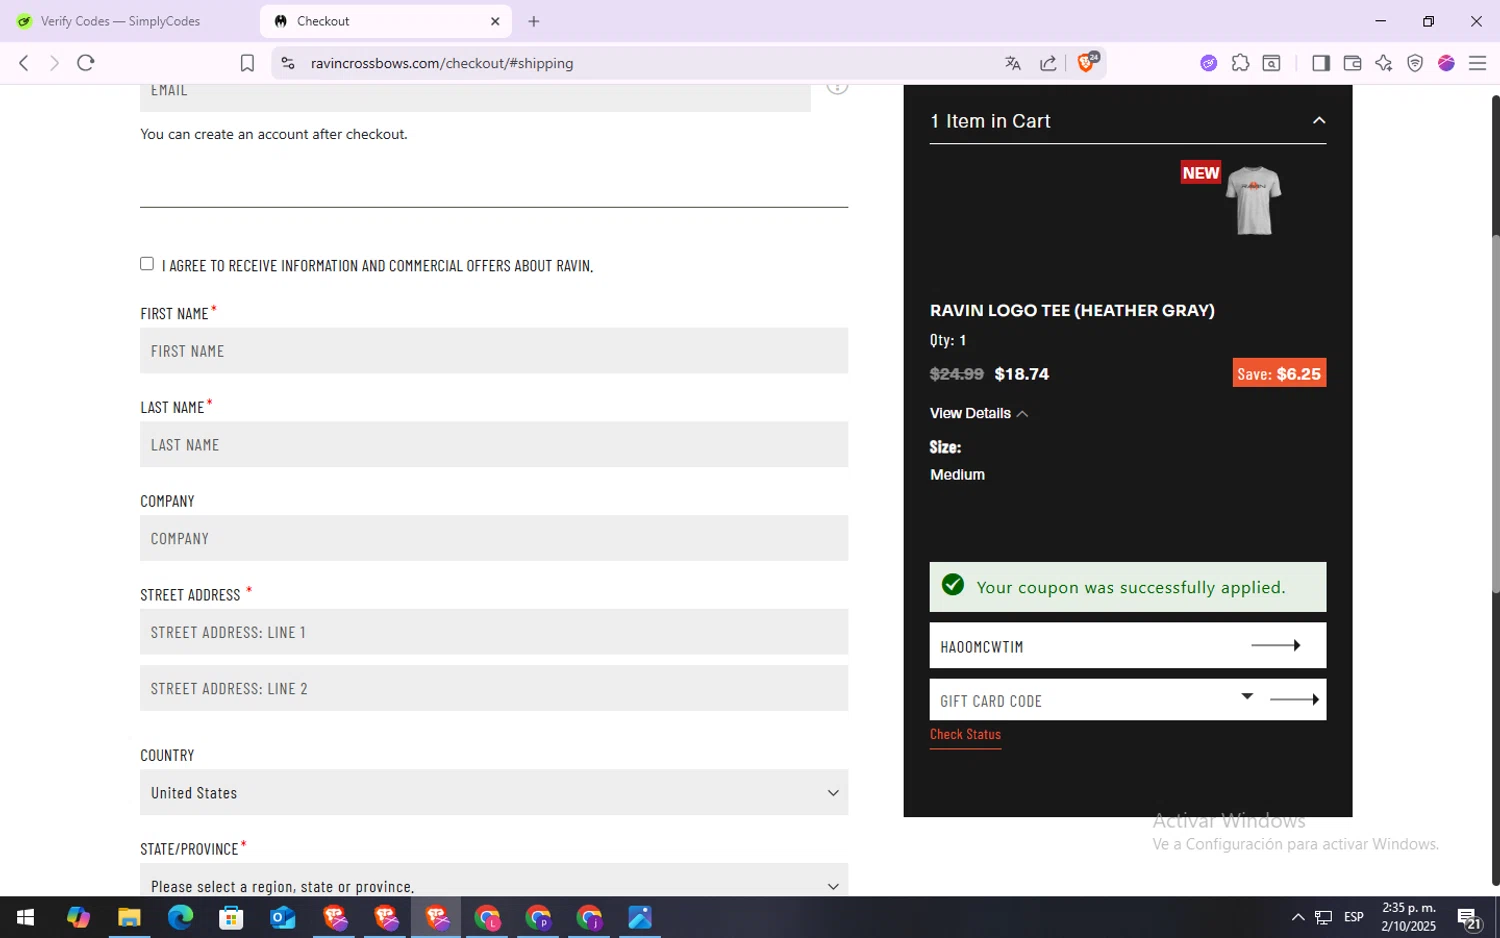
Task: Toggle the browser sidebar icon
Action: click(1321, 63)
